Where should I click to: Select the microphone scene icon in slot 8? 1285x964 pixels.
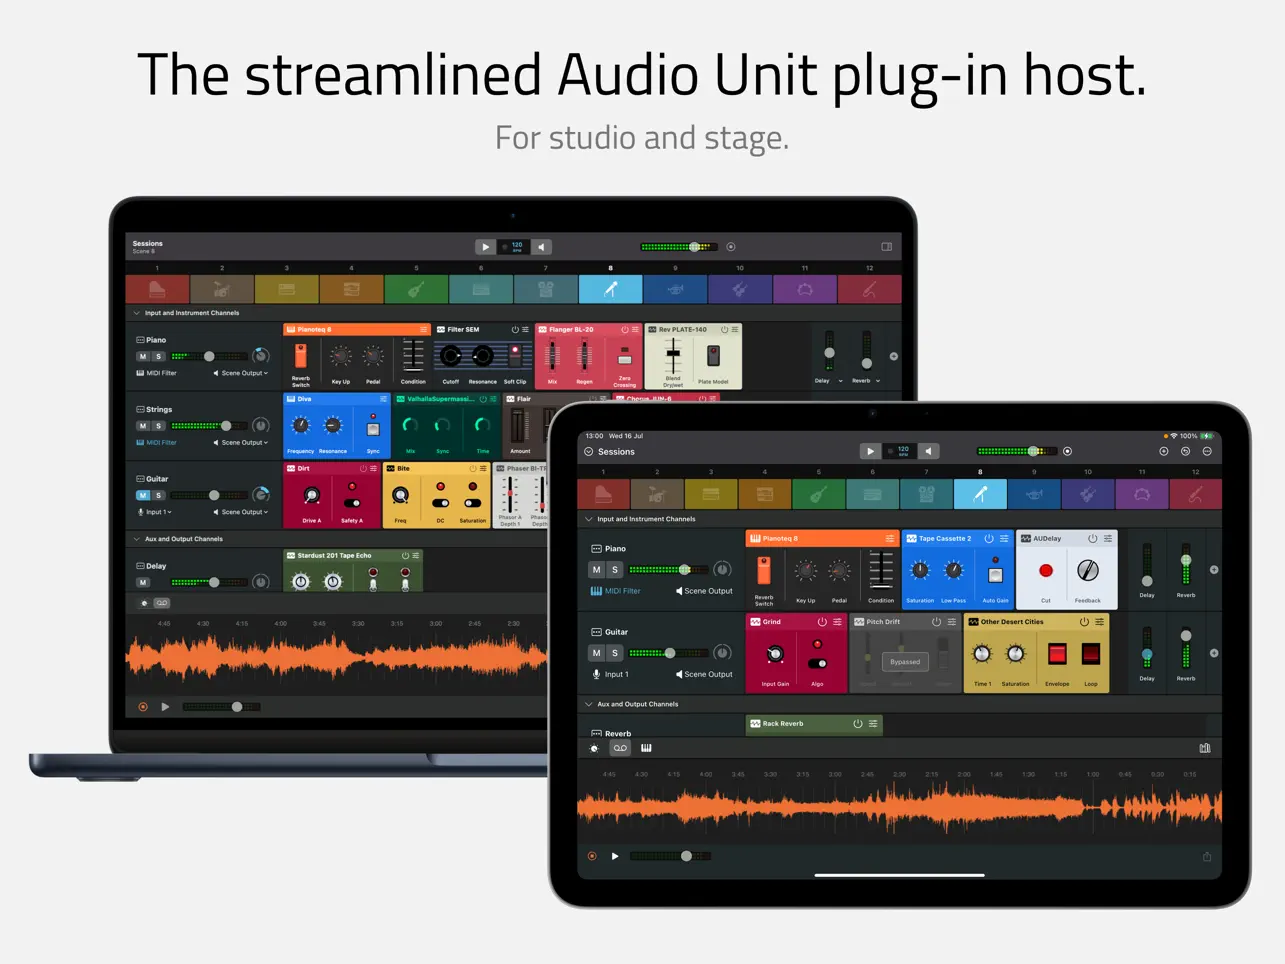tap(980, 494)
